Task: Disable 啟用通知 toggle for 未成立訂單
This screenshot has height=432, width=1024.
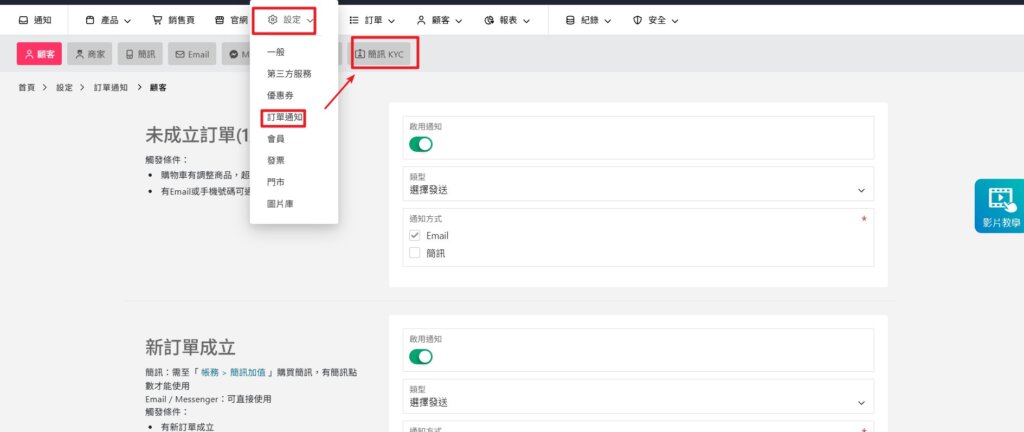Action: [421, 144]
